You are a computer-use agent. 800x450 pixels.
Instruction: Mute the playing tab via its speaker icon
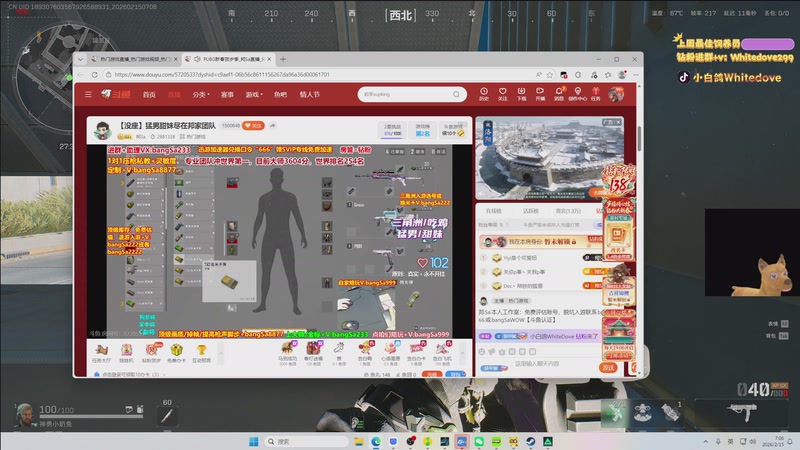197,59
